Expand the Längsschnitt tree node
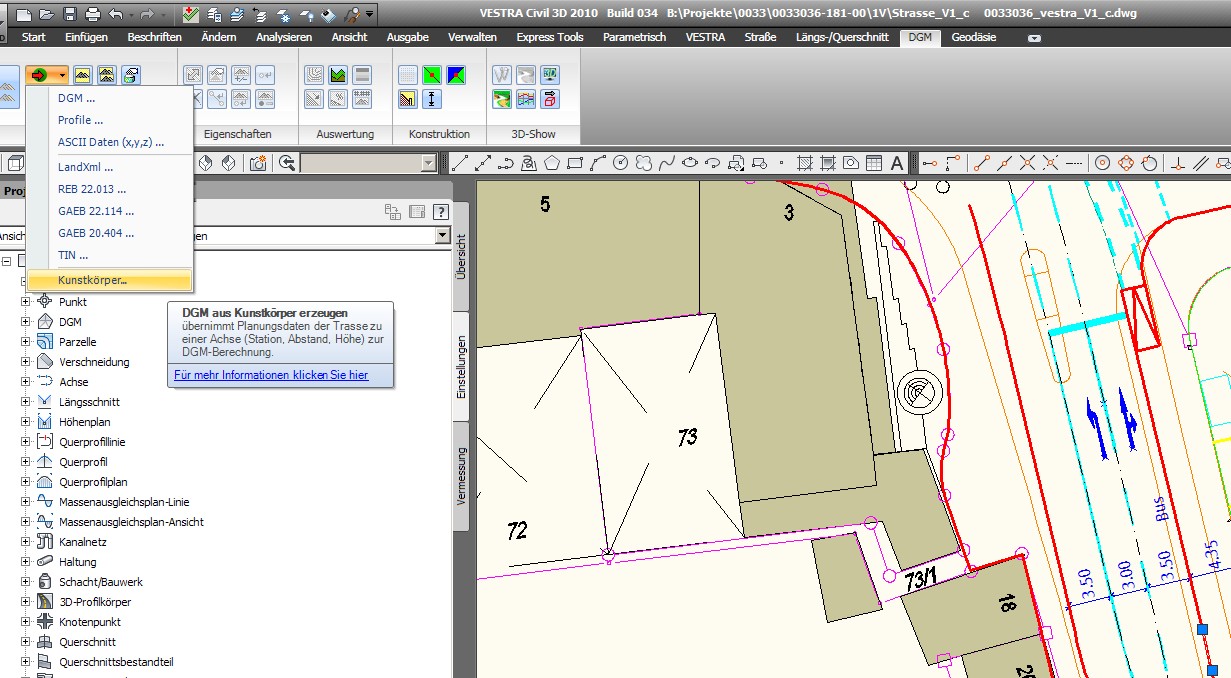1231x678 pixels. [26, 402]
